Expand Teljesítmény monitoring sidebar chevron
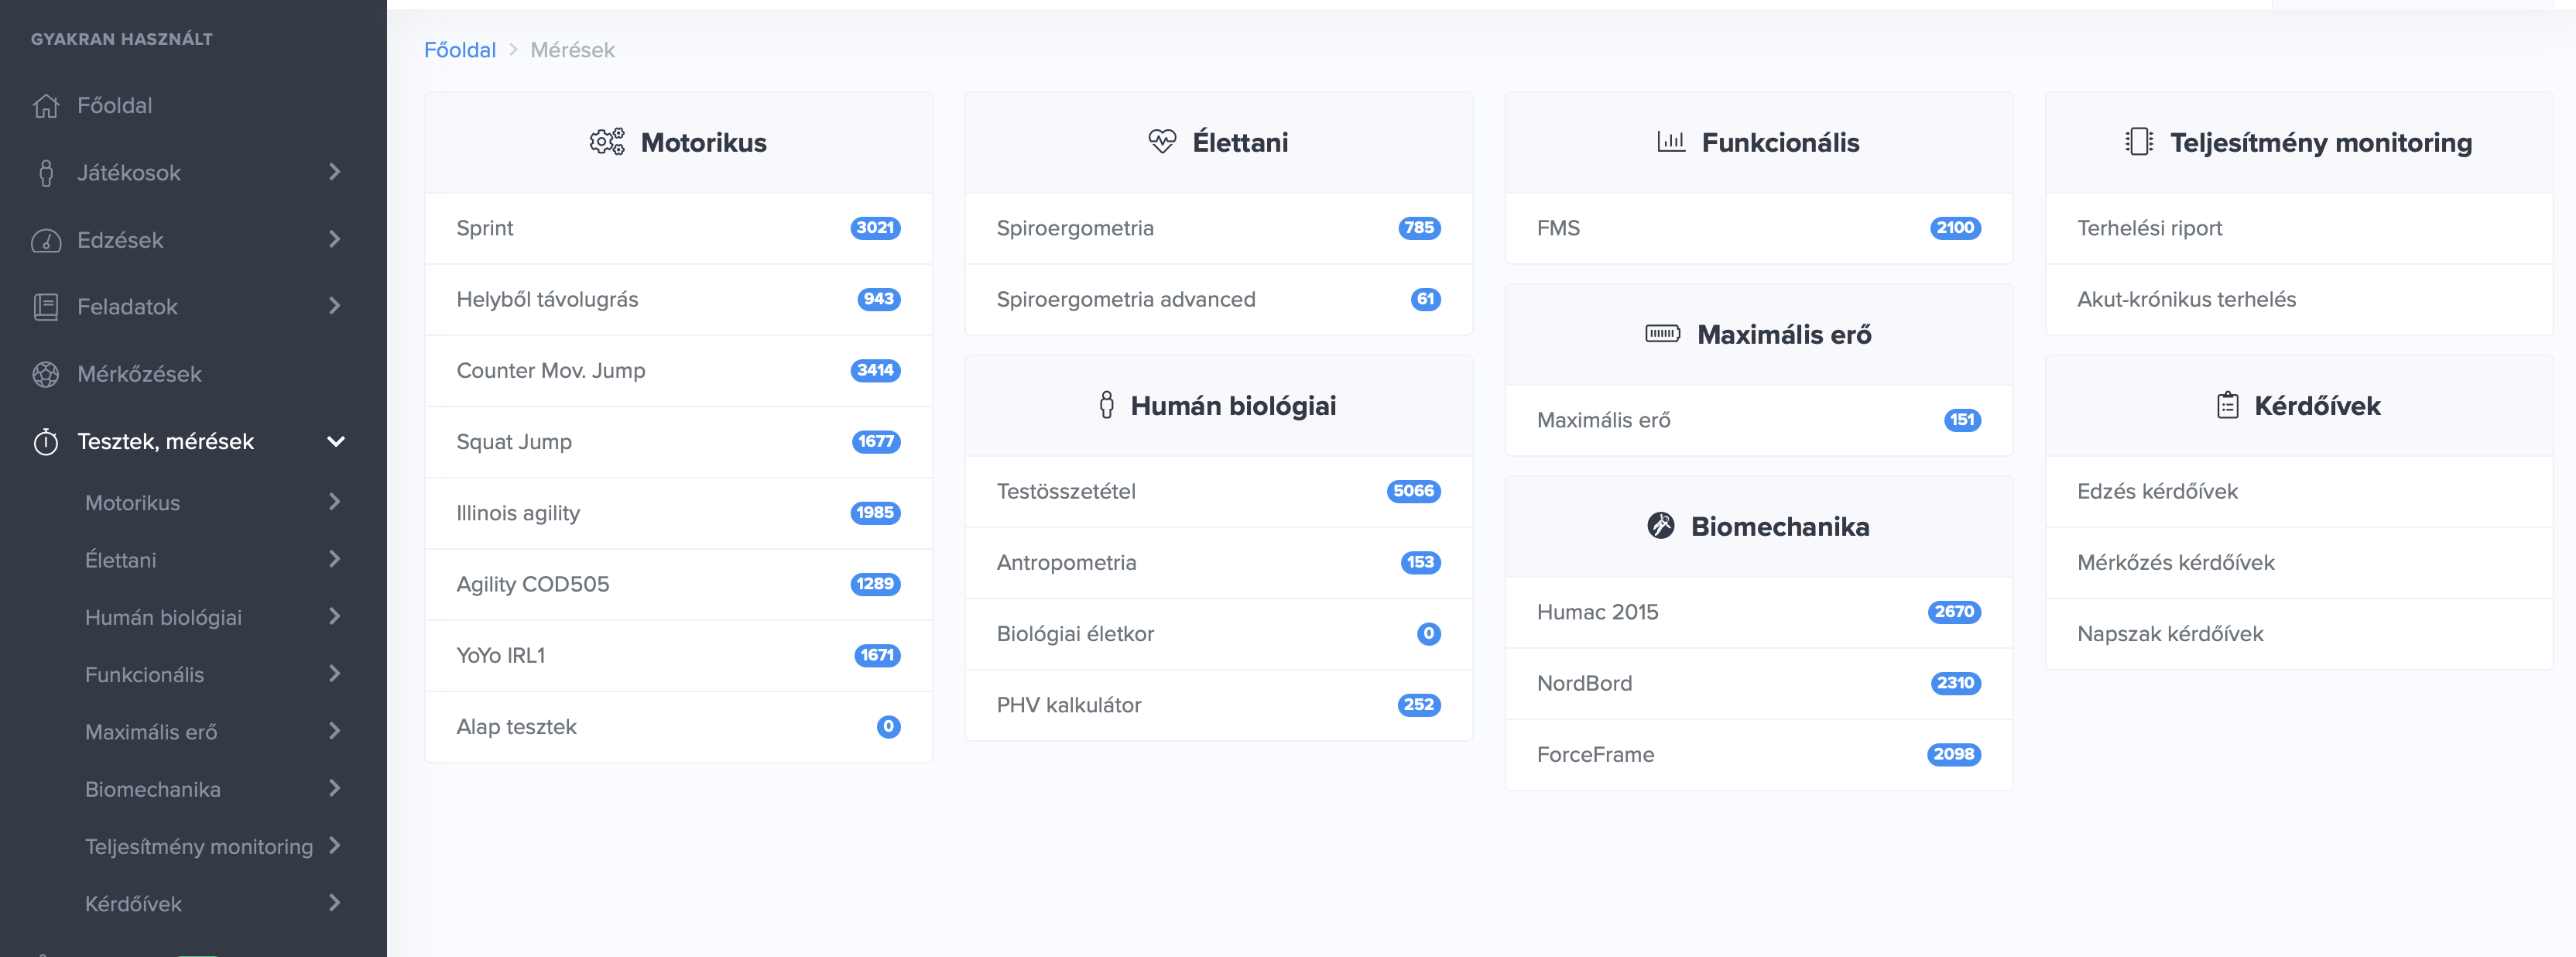Image resolution: width=2576 pixels, height=957 pixels. tap(335, 846)
